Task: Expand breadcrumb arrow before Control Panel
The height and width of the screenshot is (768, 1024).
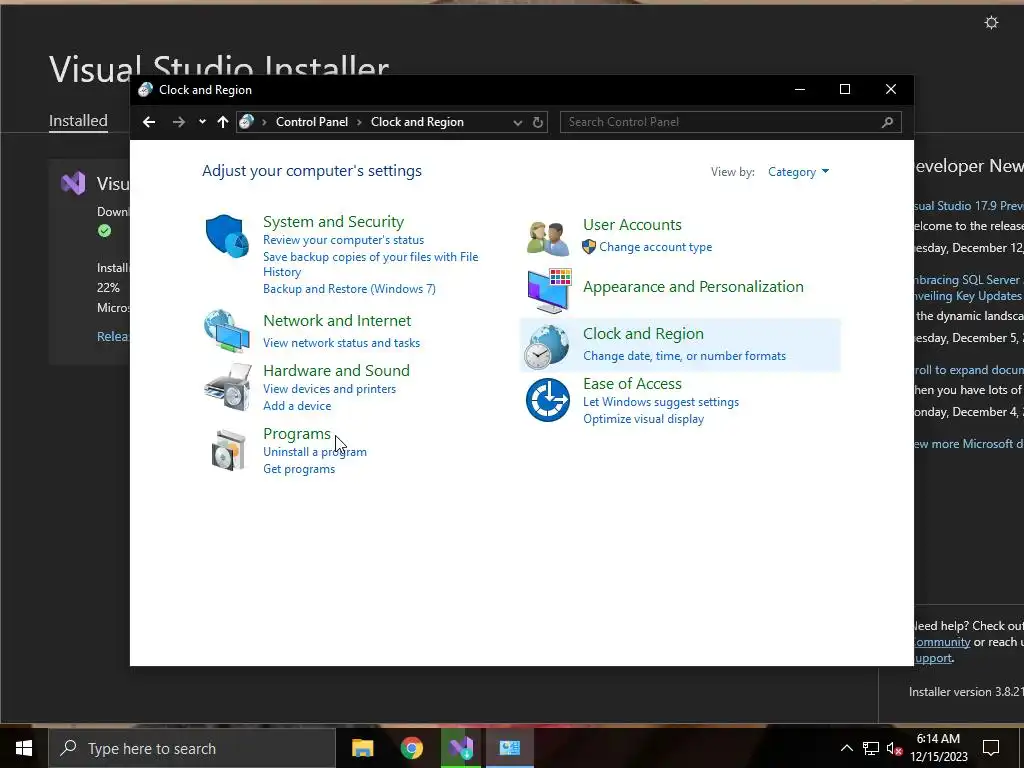Action: (x=264, y=122)
